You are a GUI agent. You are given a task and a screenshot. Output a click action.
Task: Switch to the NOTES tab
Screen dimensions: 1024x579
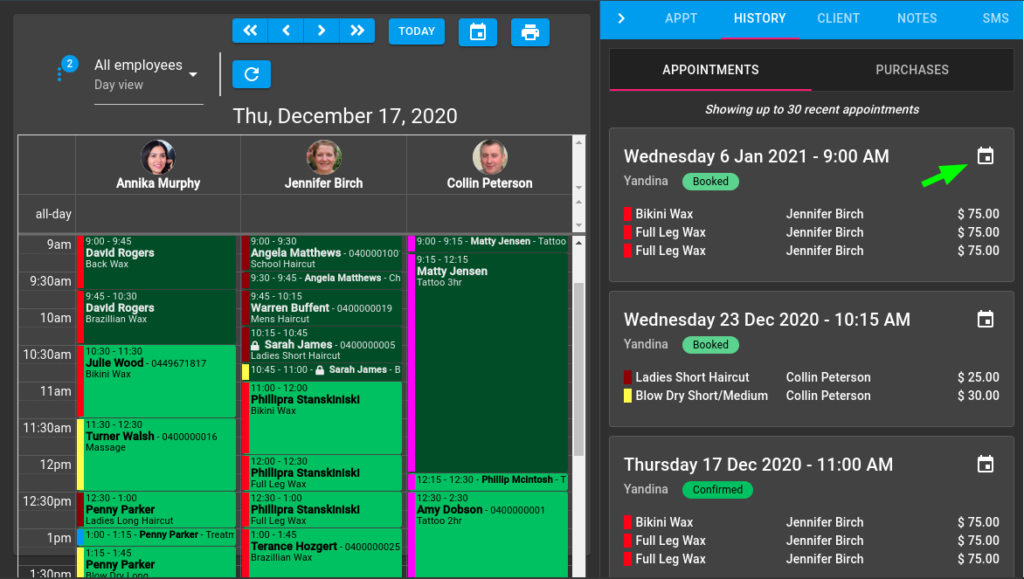point(917,18)
